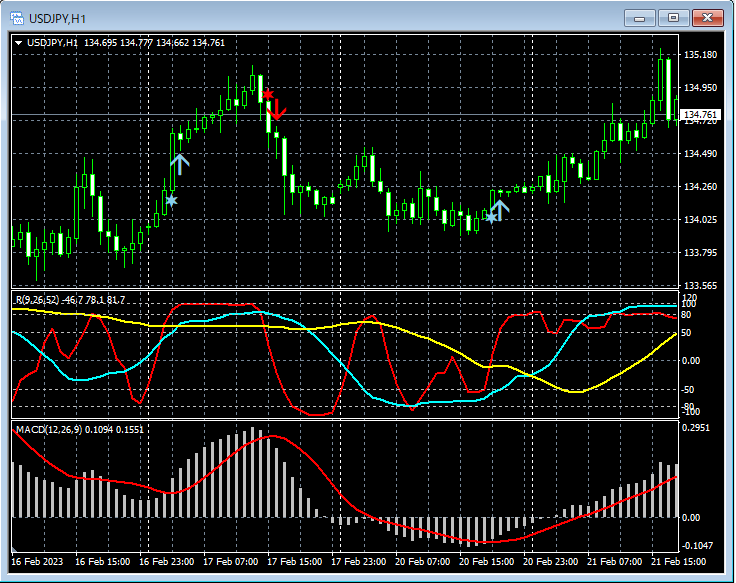Click the 20 Feb 23:00 time label

(551, 561)
